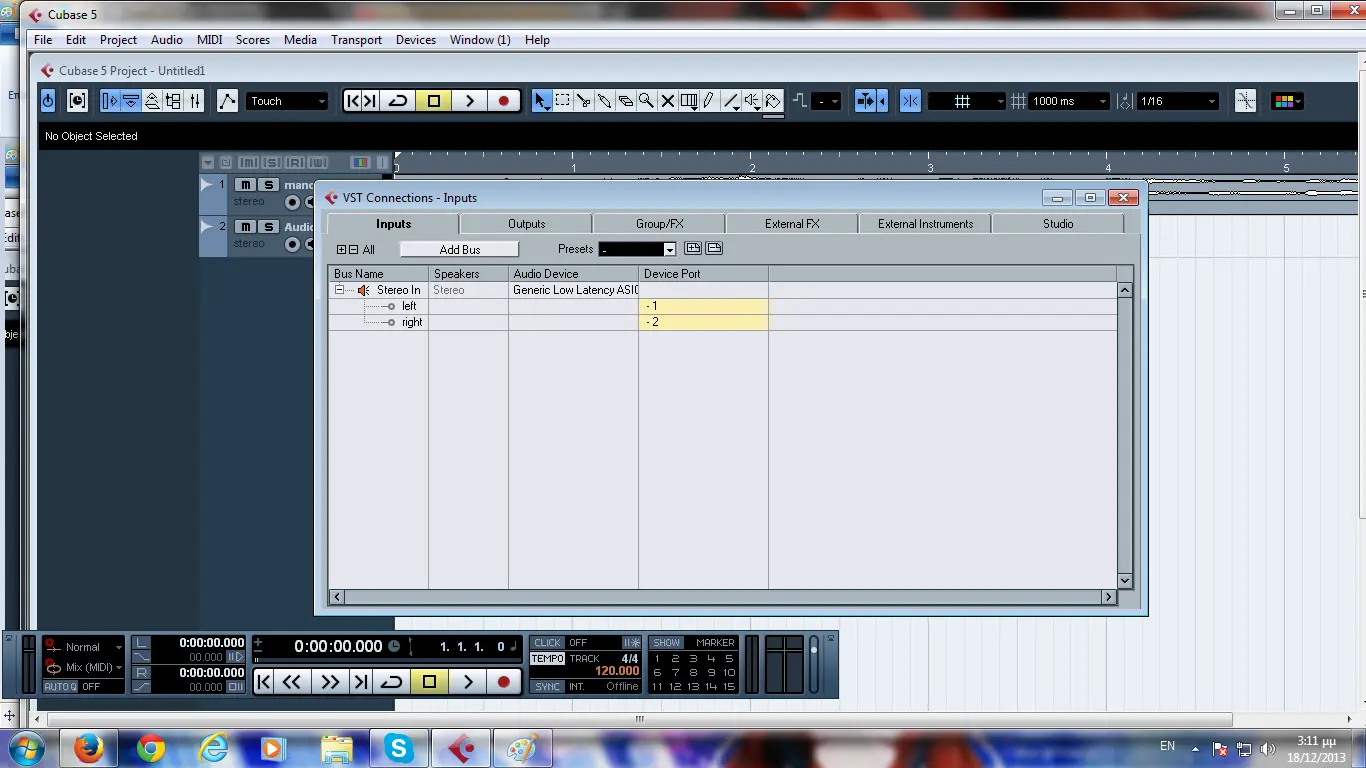Open the Mixer from the toolbar
Viewport: 1366px width, 768px height.
coord(195,101)
